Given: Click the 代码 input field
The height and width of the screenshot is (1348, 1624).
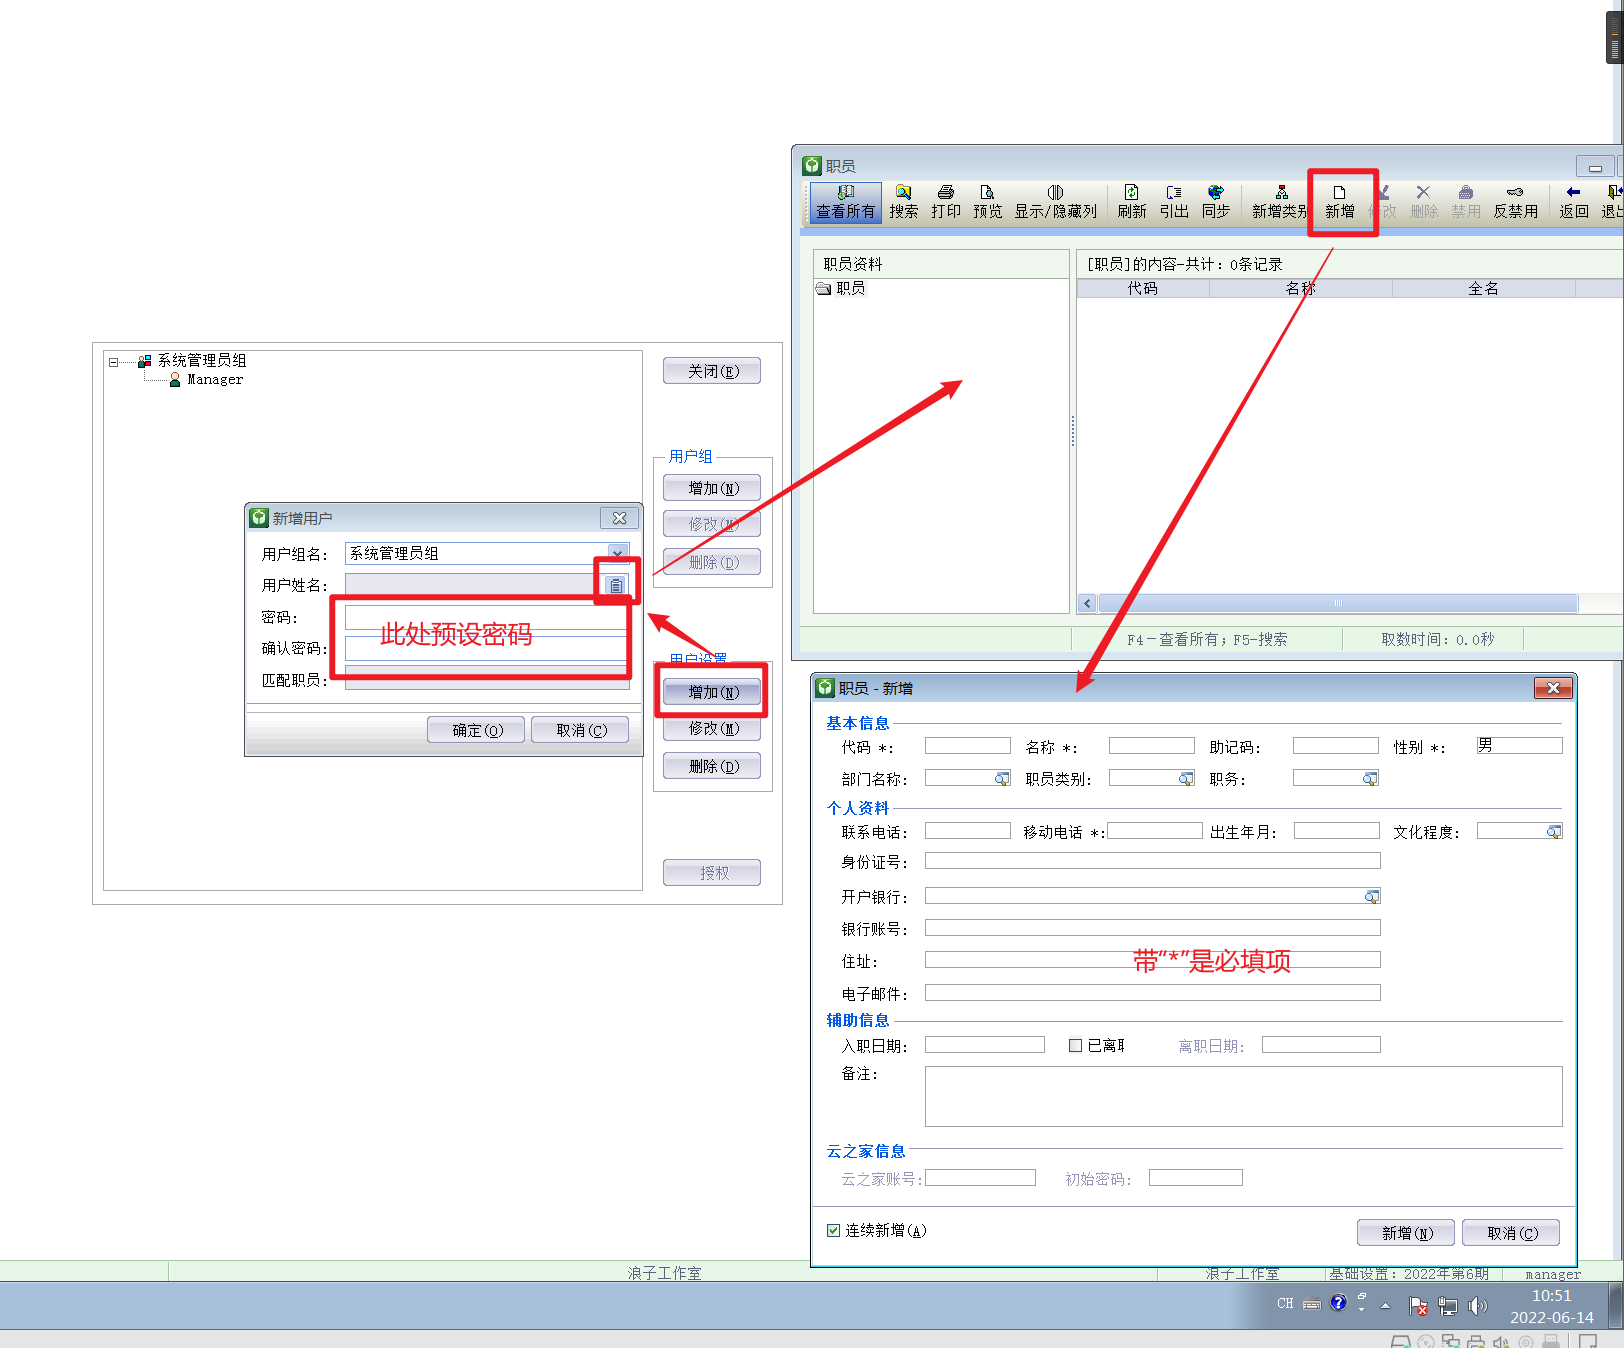Looking at the screenshot, I should pos(968,746).
